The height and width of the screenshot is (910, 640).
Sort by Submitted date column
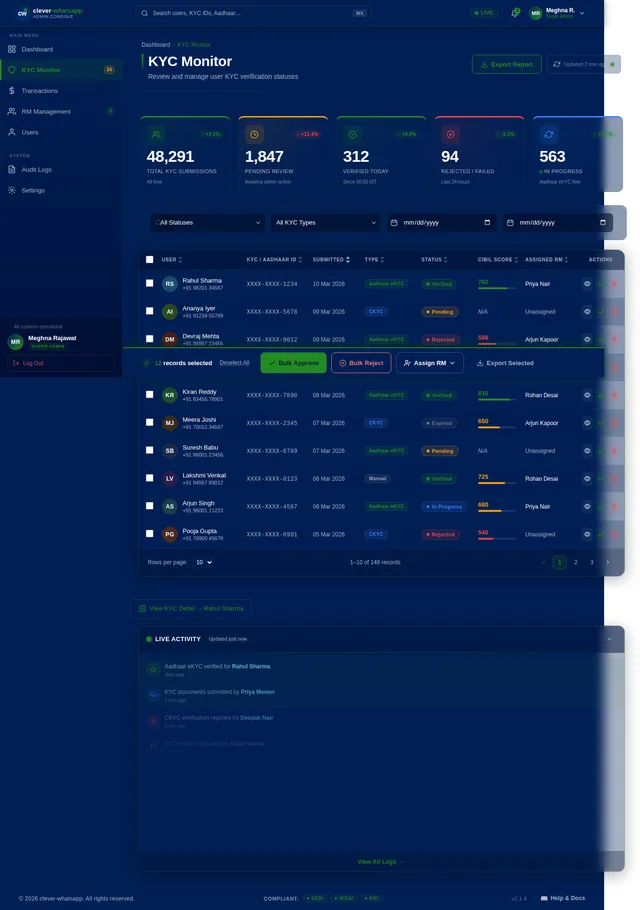pyautogui.click(x=331, y=259)
